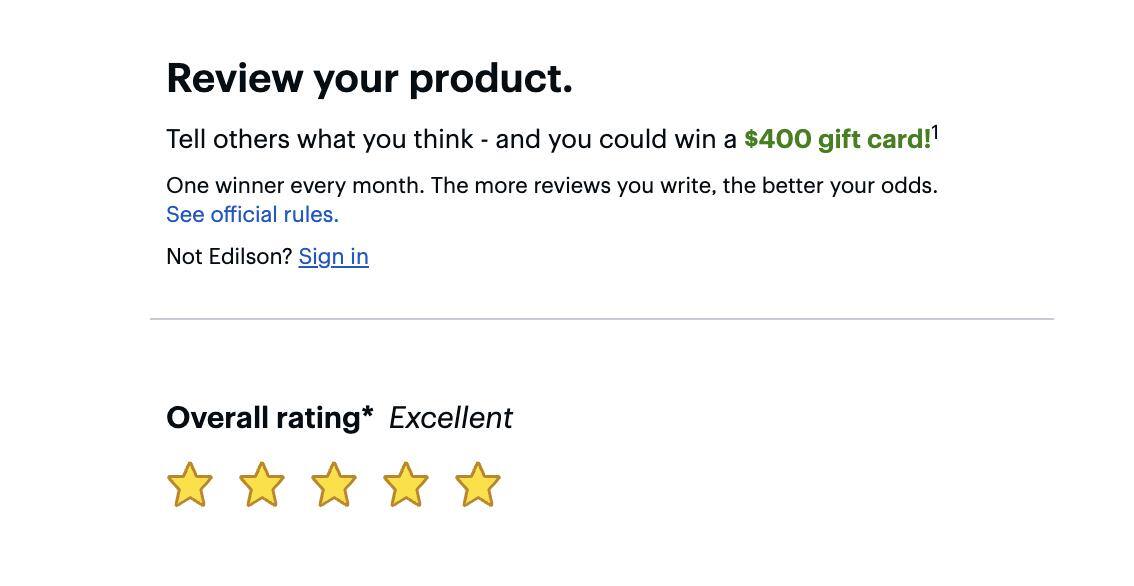Click the Review your product. heading
The image size is (1134, 586).
click(x=369, y=78)
